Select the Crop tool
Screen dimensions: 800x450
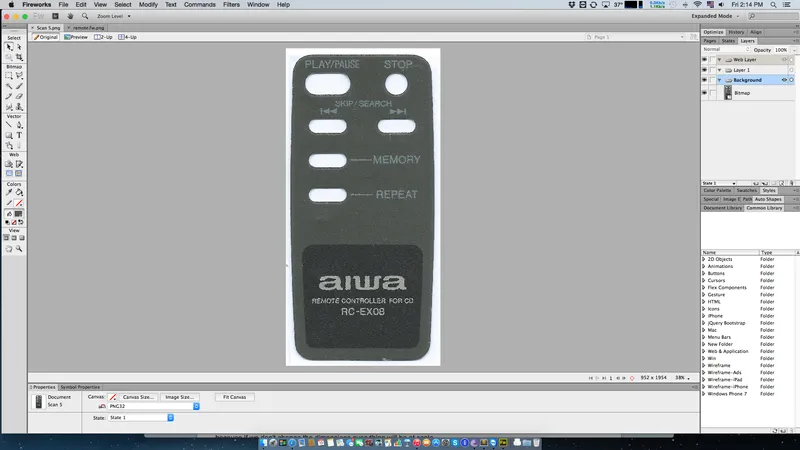tap(20, 57)
